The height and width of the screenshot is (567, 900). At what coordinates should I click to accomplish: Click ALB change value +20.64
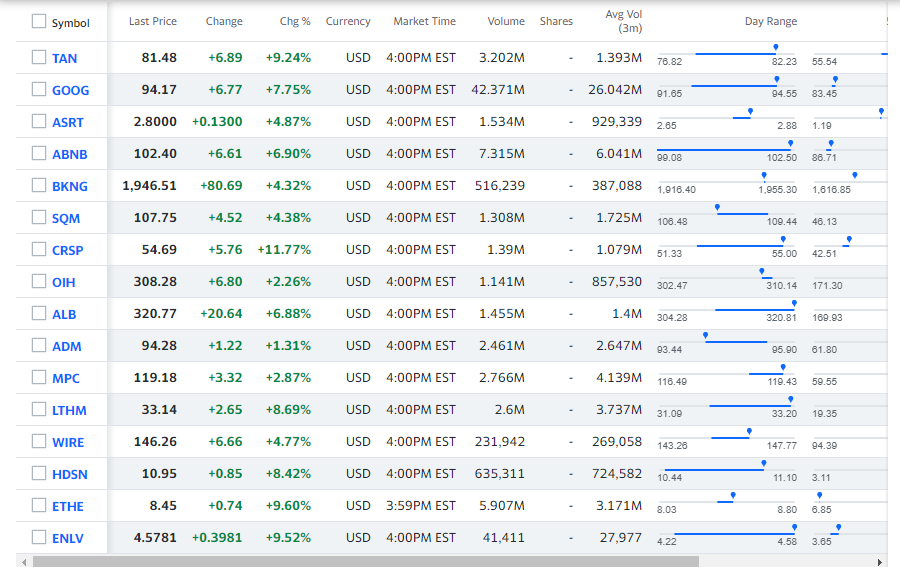221,313
